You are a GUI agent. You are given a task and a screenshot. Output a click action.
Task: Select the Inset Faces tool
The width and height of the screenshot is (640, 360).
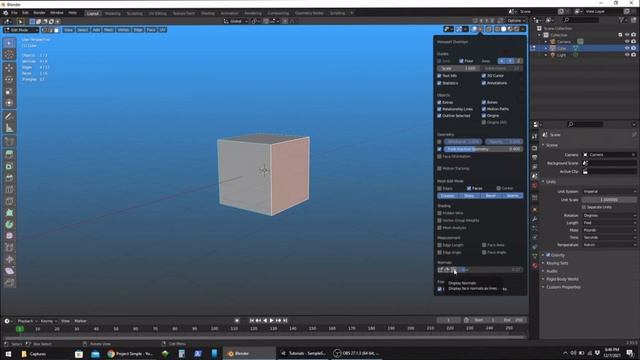9,166
